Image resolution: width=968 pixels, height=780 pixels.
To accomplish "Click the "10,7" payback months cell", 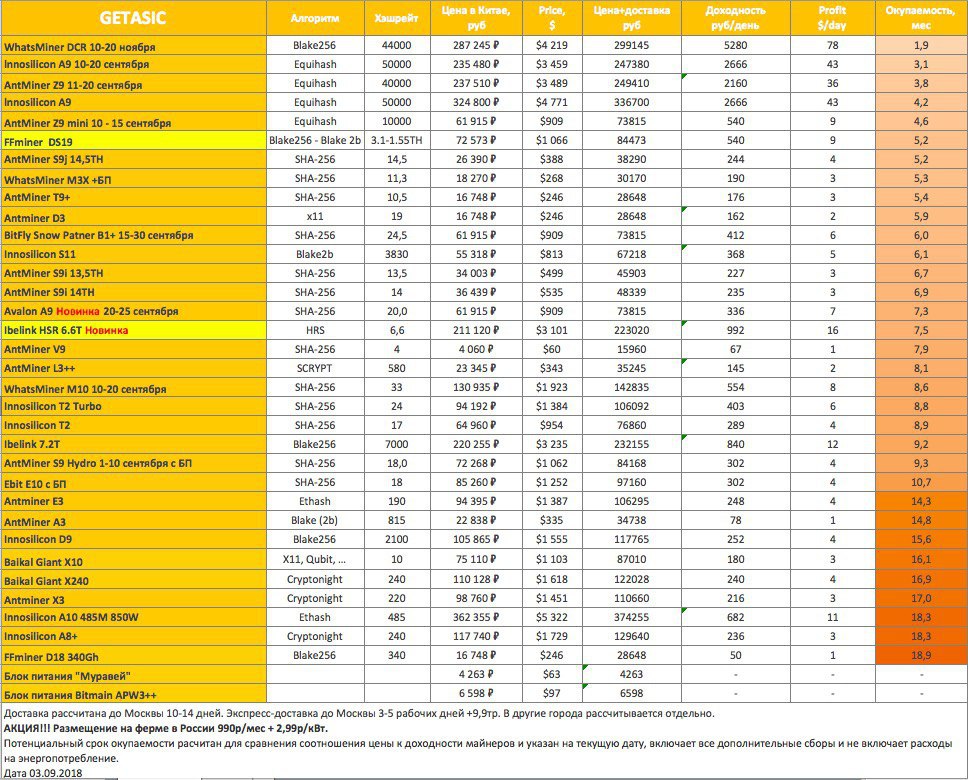I will (x=920, y=483).
